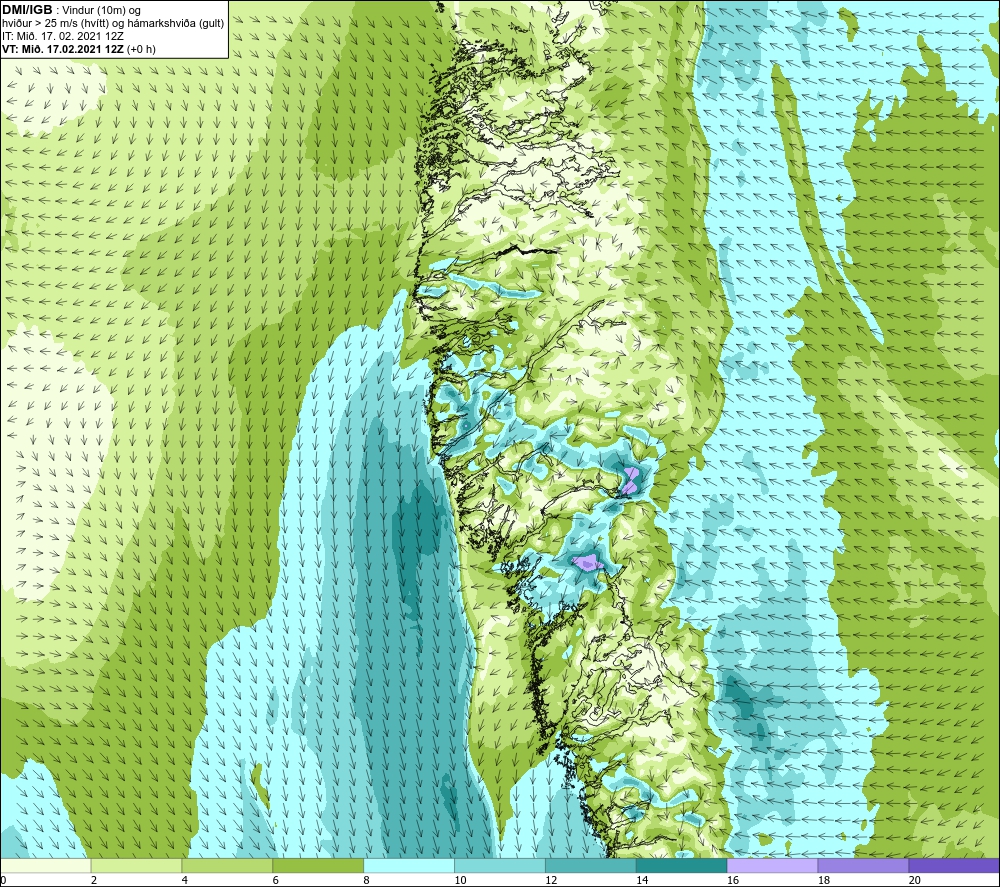Click the 6–8 m/s olive green legend swatch

(x=318, y=865)
